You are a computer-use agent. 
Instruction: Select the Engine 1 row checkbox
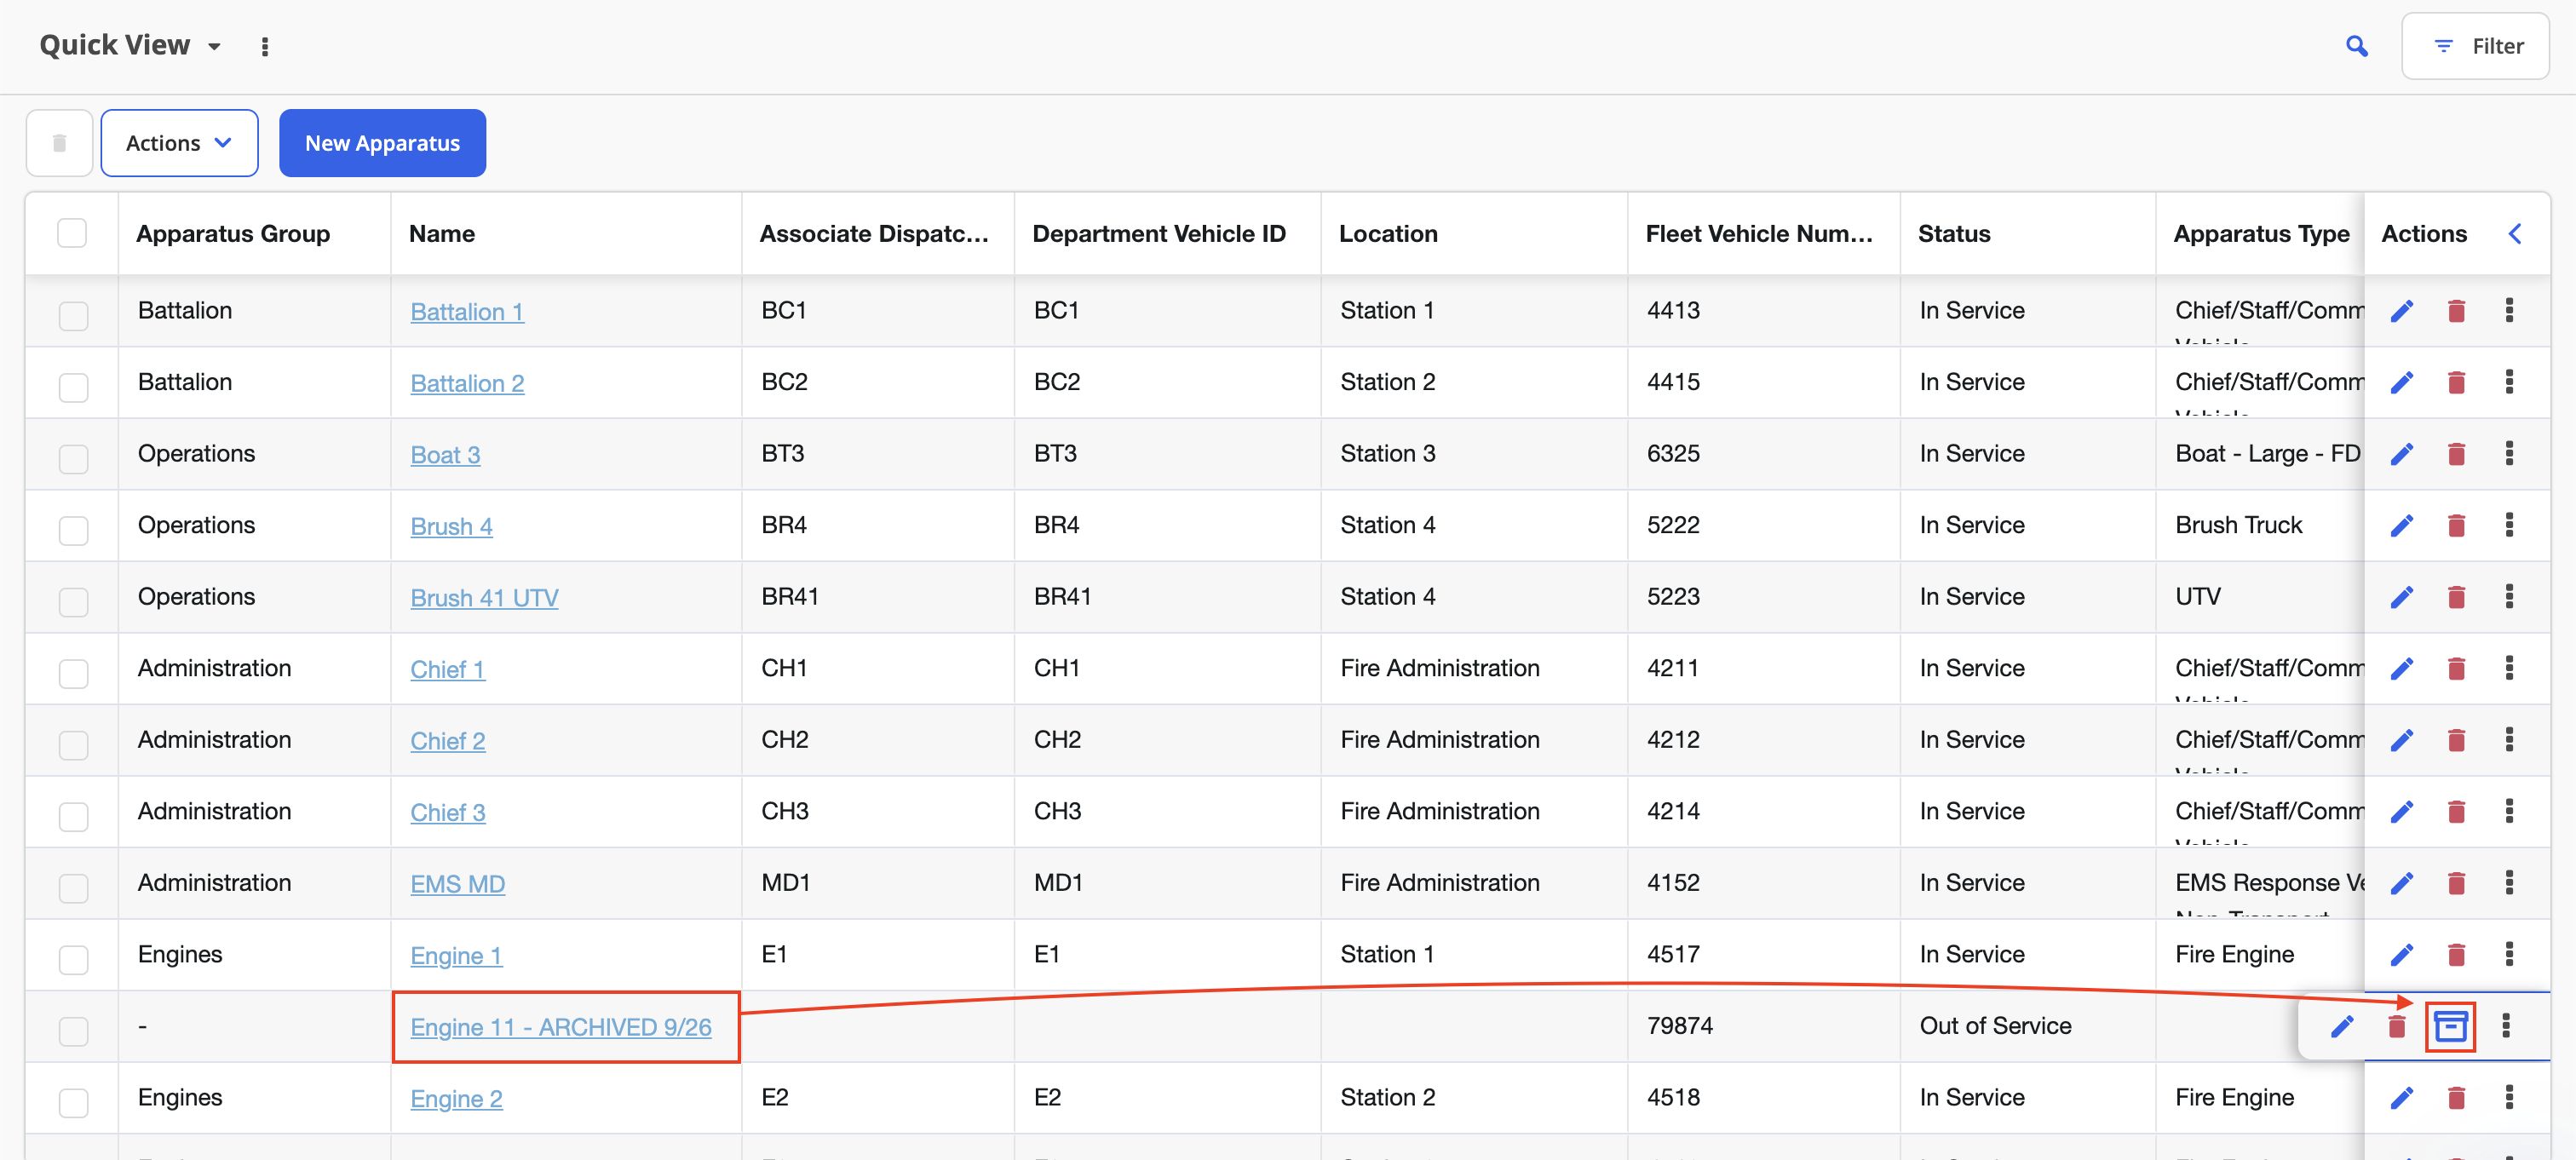tap(73, 959)
